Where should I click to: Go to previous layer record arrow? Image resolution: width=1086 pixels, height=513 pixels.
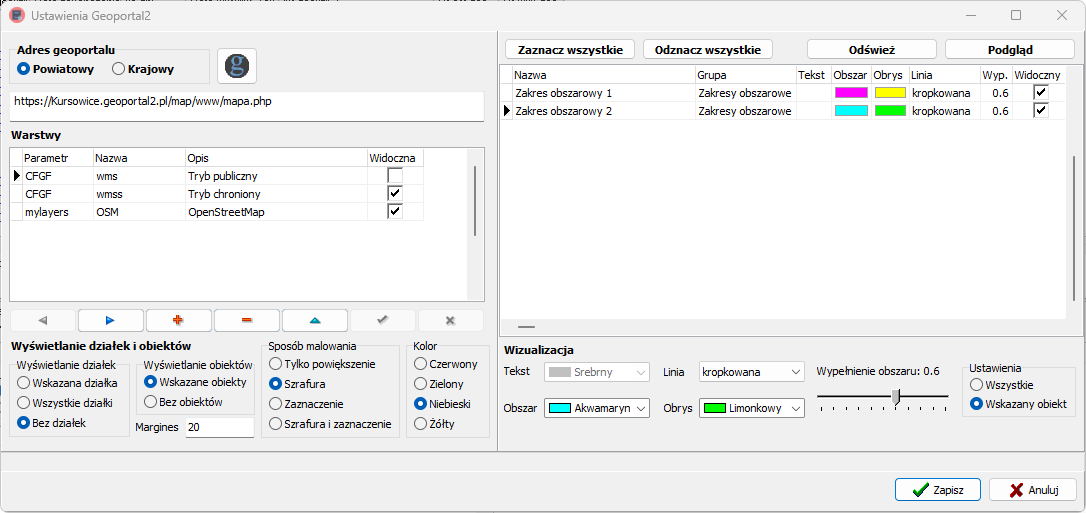tap(43, 321)
